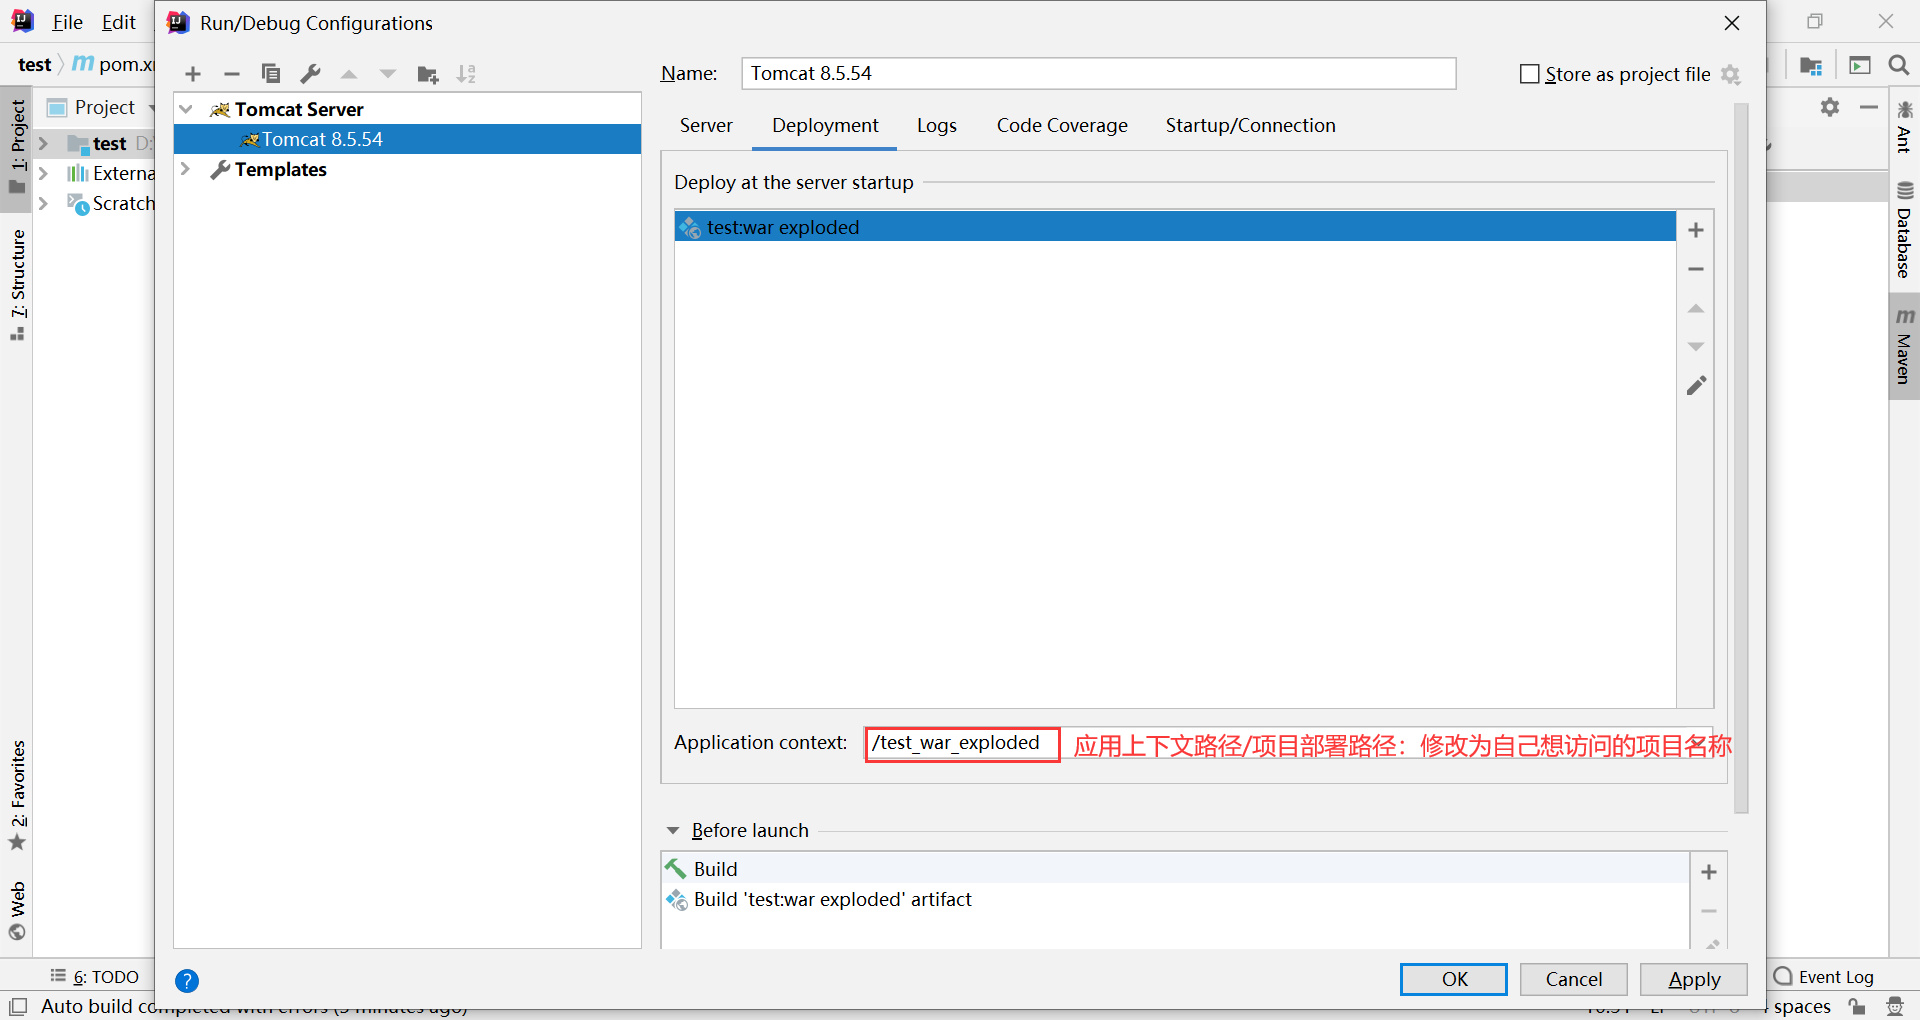Collapse Before launch section
The height and width of the screenshot is (1020, 1920).
tap(673, 831)
